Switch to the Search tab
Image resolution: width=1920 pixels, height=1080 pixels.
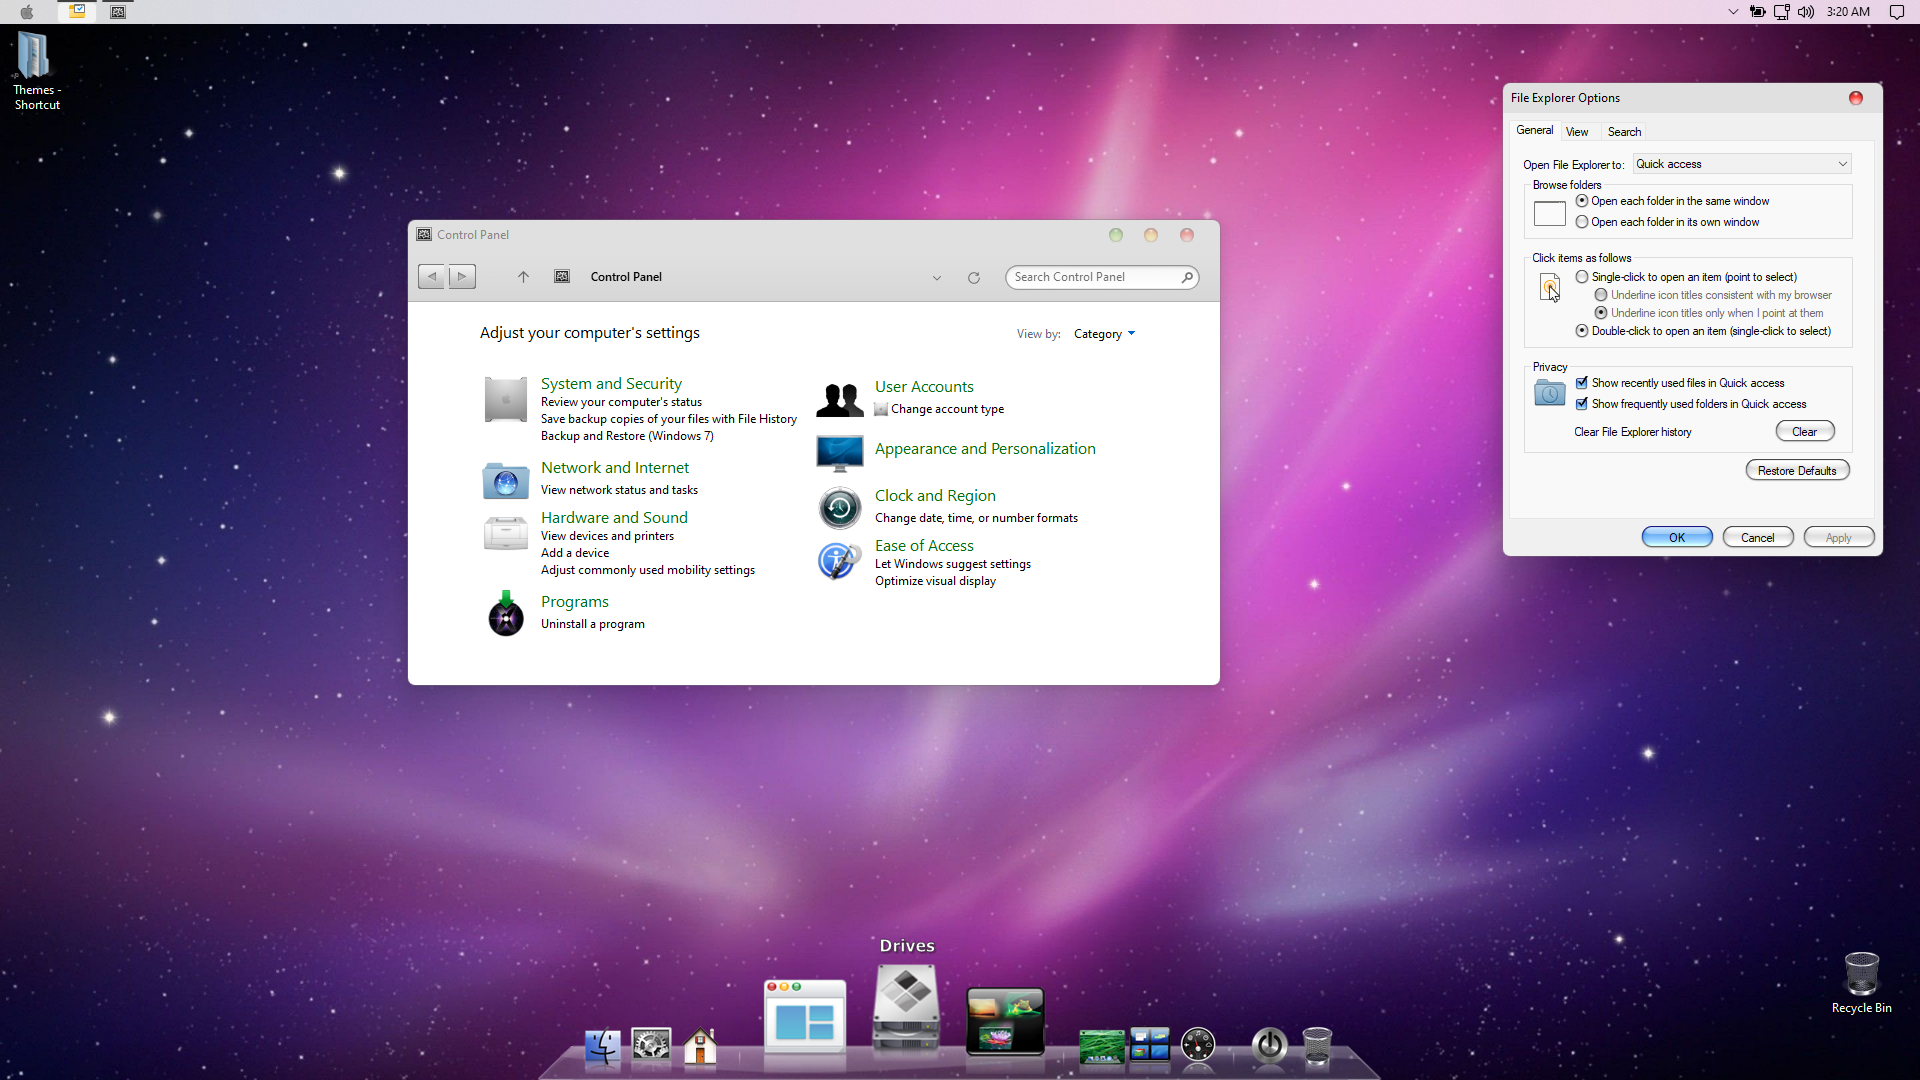pos(1624,132)
